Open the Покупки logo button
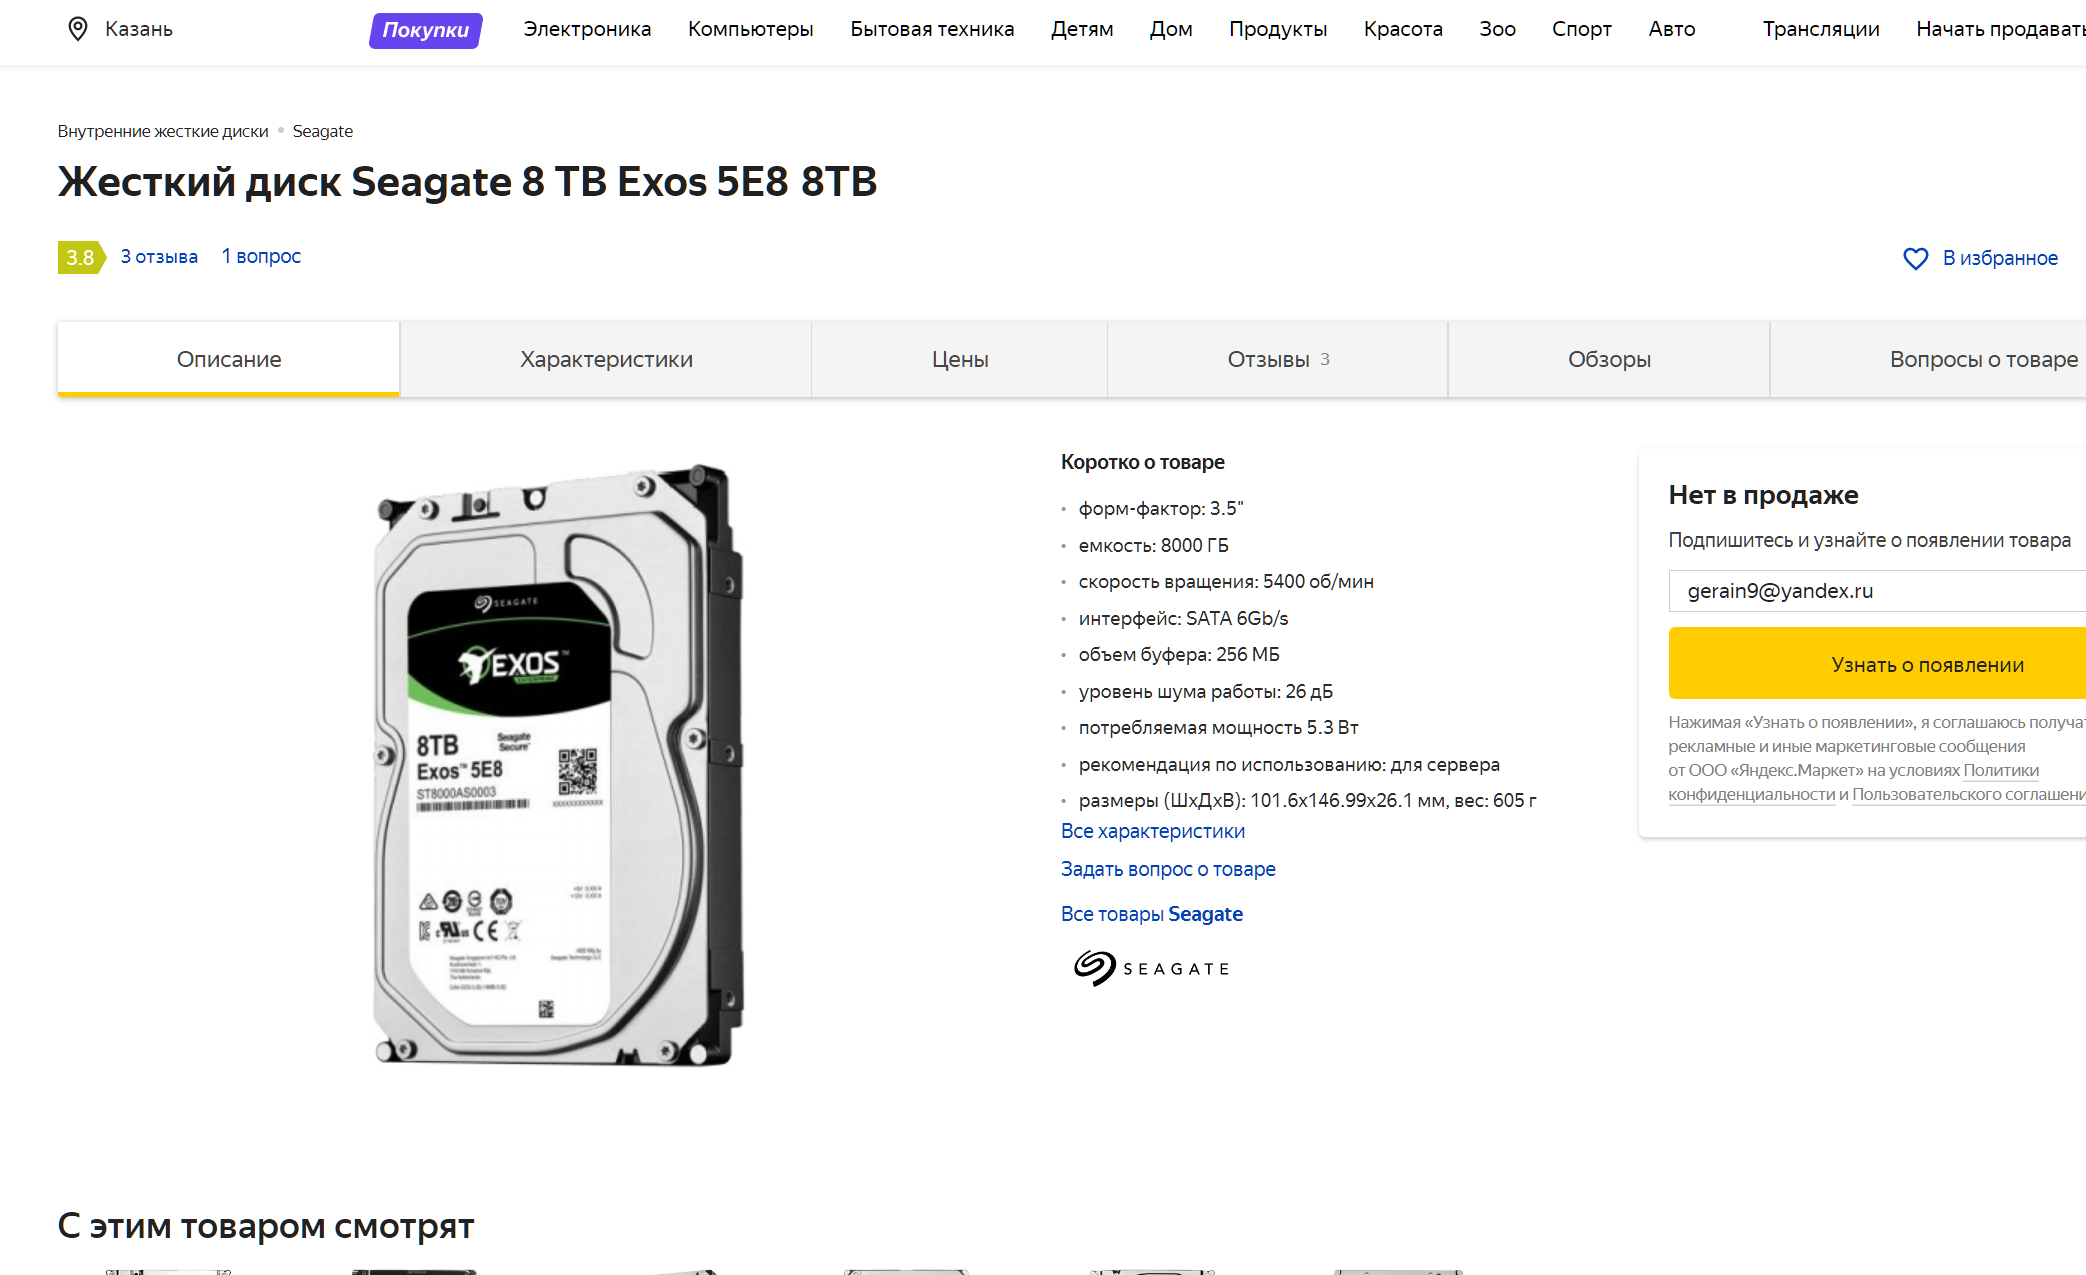The height and width of the screenshot is (1275, 2086). tap(426, 30)
